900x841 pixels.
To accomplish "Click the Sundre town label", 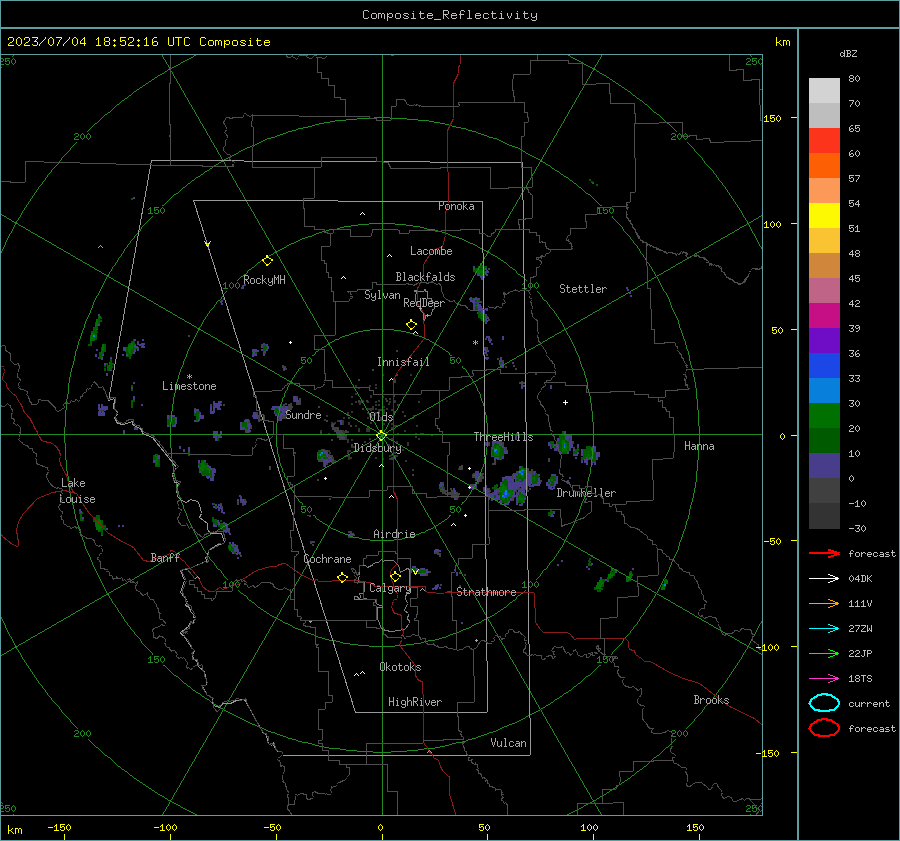I will [303, 415].
